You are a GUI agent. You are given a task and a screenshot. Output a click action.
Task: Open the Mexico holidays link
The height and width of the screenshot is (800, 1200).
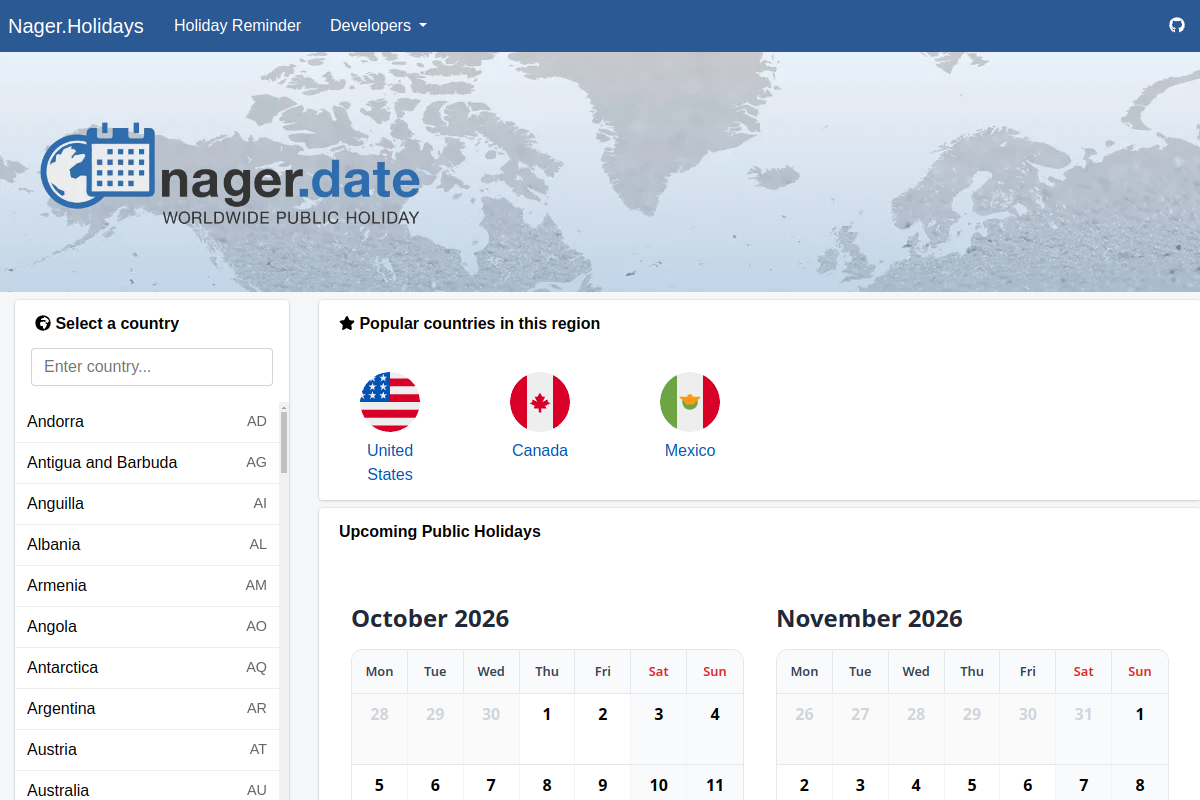pos(690,450)
